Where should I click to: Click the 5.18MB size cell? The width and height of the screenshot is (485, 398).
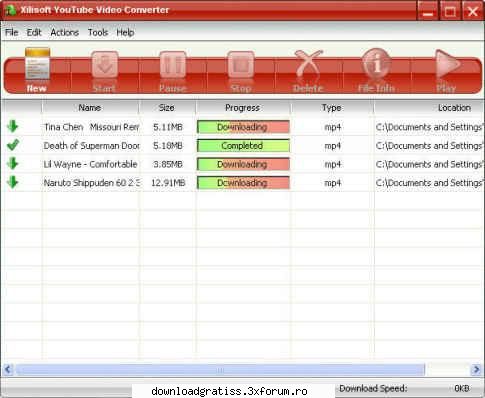pos(168,146)
